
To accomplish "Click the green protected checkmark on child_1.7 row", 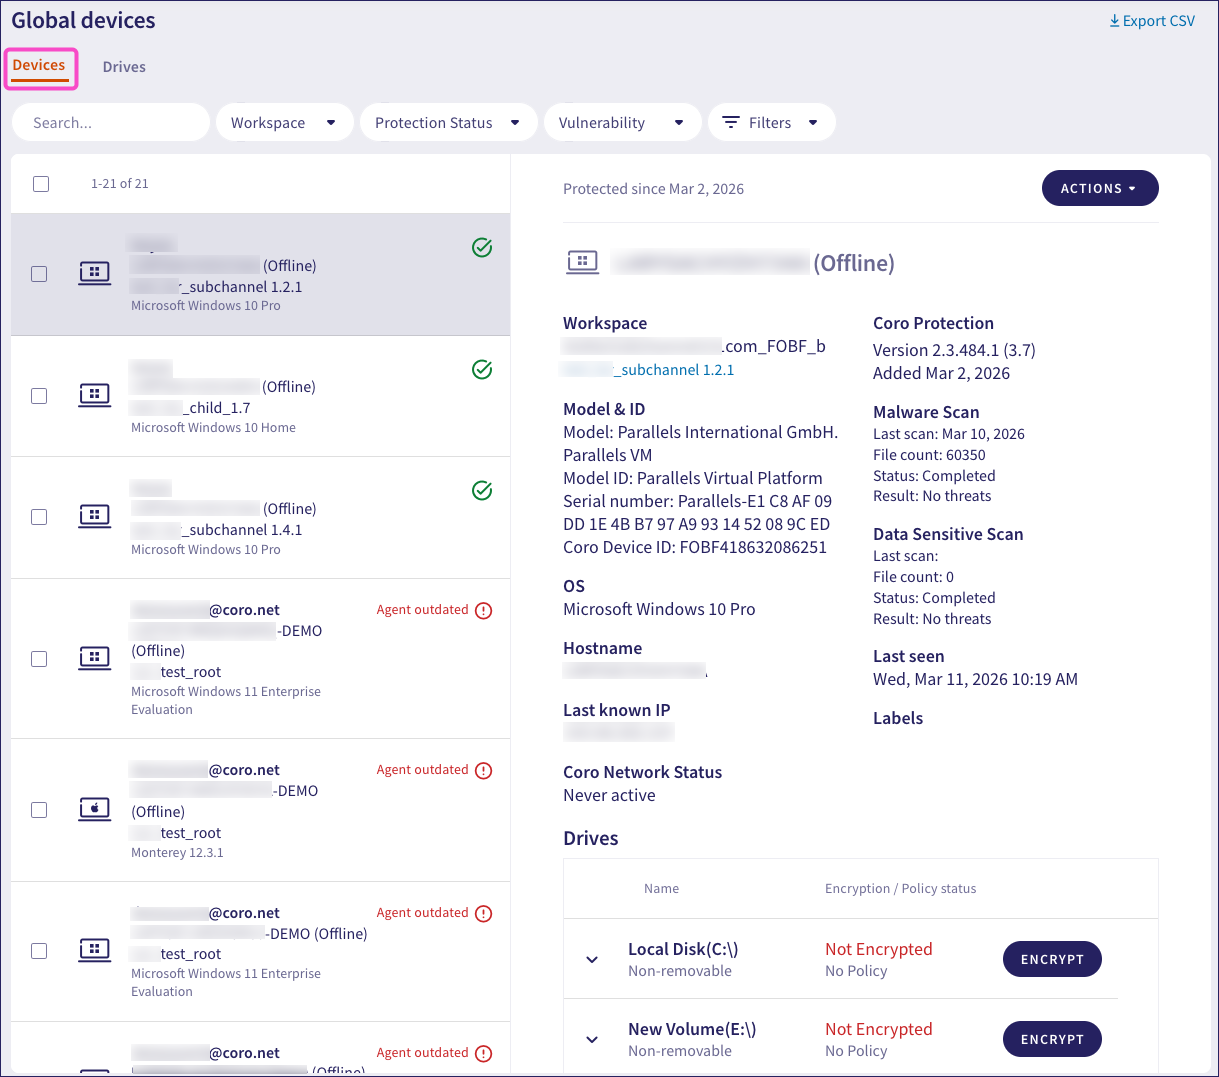I will (482, 370).
